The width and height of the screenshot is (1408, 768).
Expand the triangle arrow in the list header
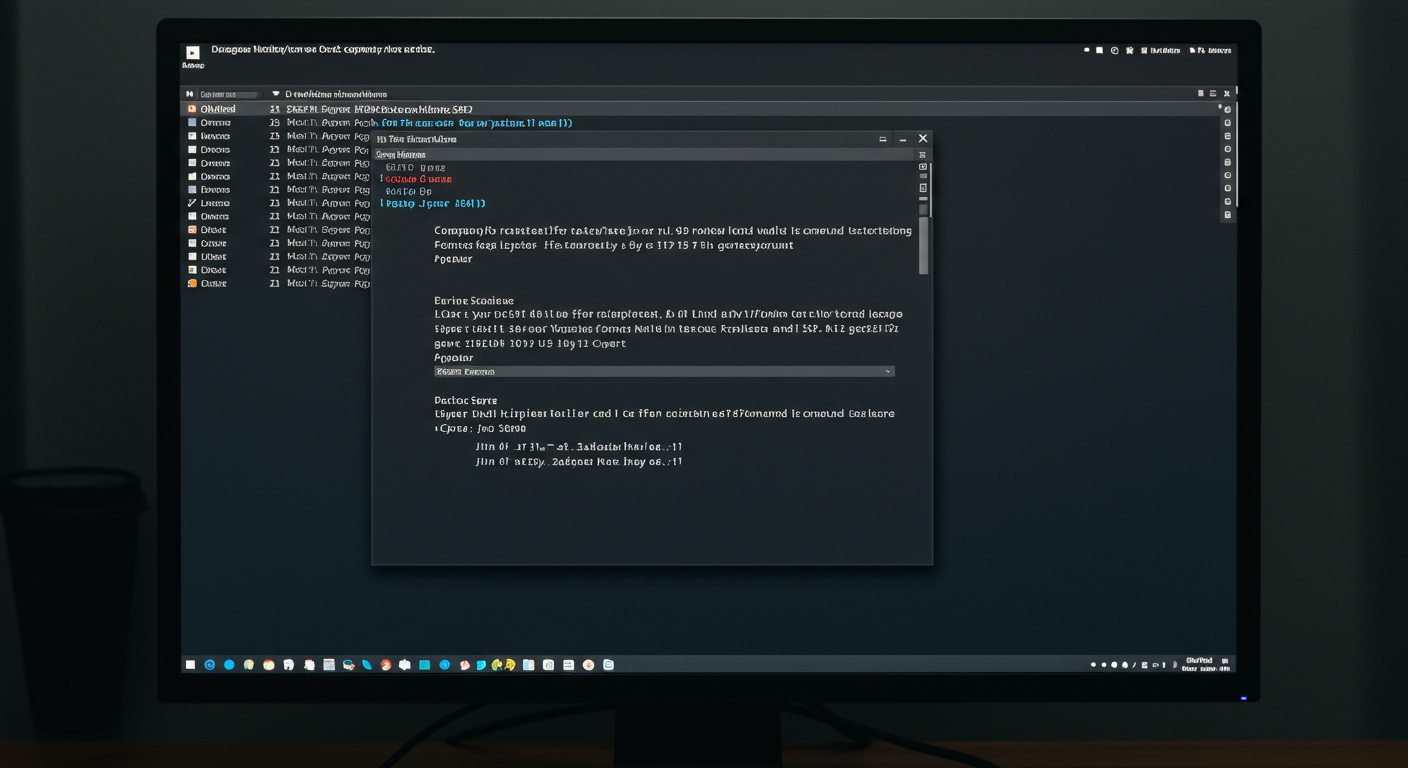click(x=276, y=94)
